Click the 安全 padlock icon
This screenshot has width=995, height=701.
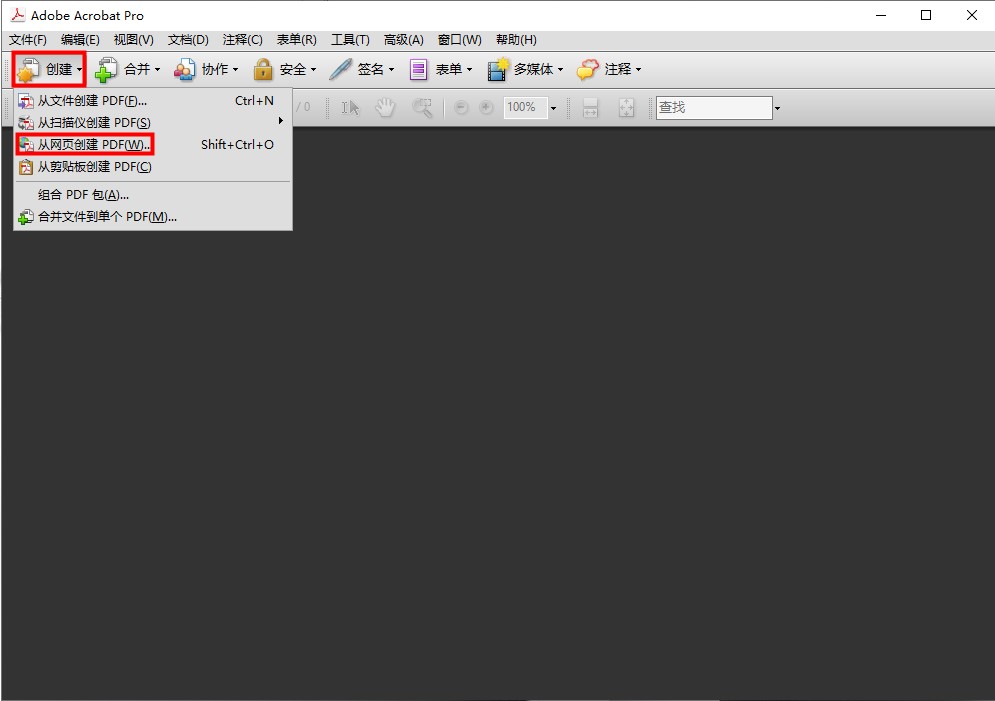click(263, 69)
